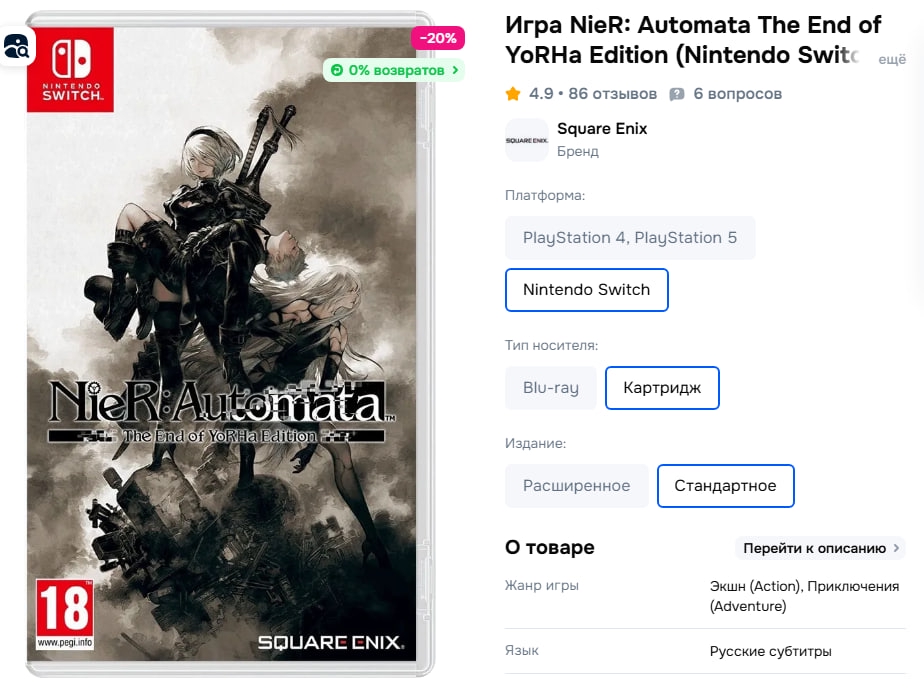Image resolution: width=924 pixels, height=688 pixels.
Task: Choose Blu-ray media type
Action: [550, 388]
